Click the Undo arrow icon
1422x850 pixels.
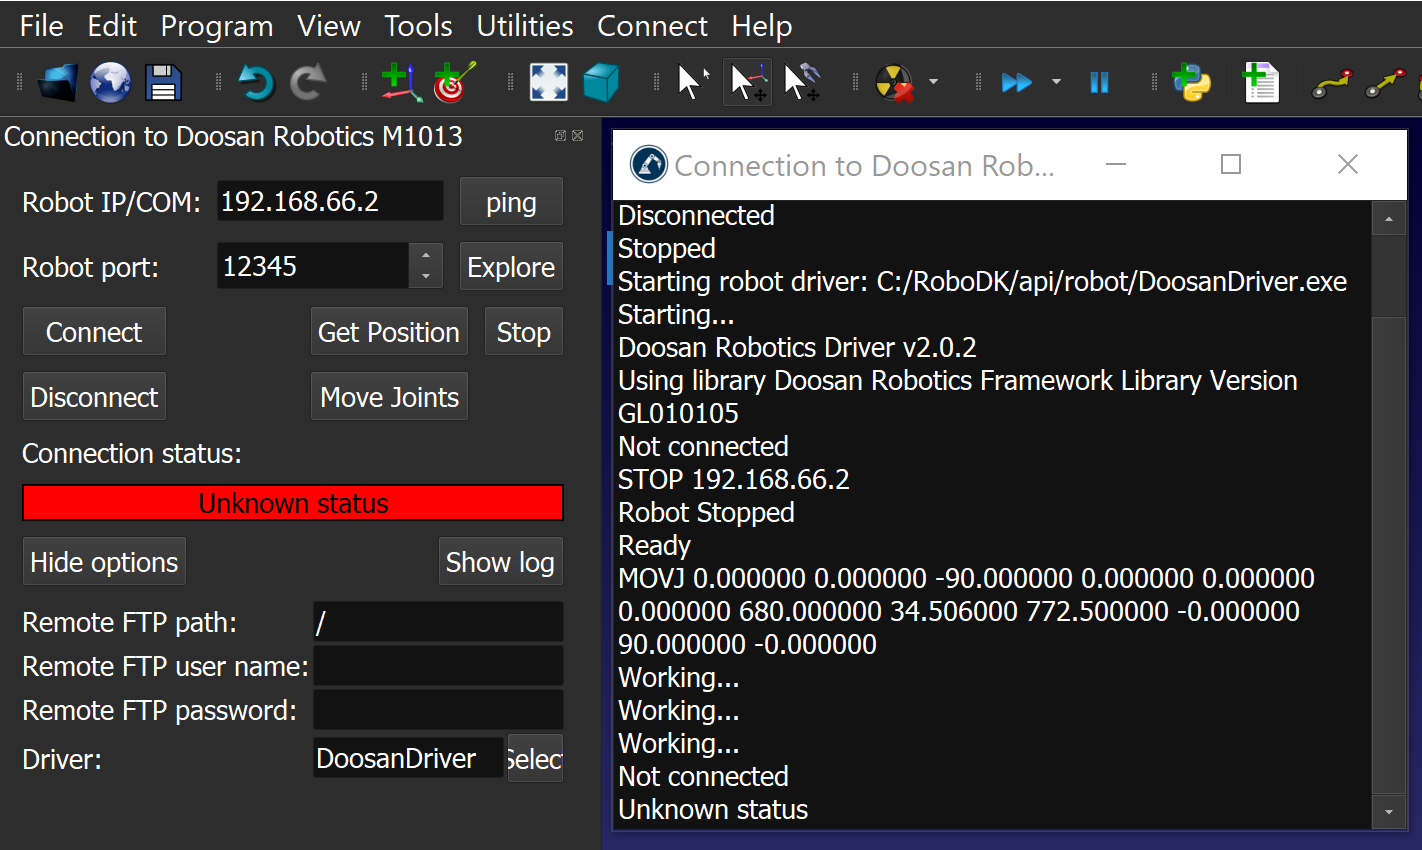pos(256,82)
